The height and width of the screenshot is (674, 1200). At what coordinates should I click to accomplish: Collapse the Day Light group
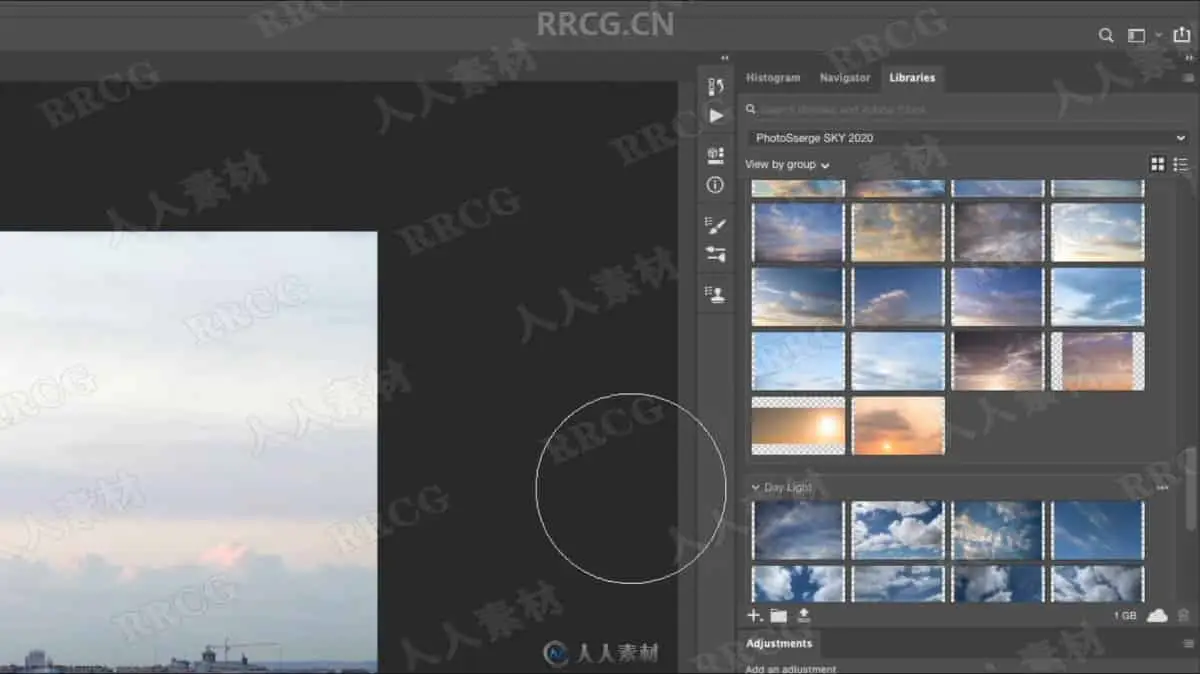point(756,487)
